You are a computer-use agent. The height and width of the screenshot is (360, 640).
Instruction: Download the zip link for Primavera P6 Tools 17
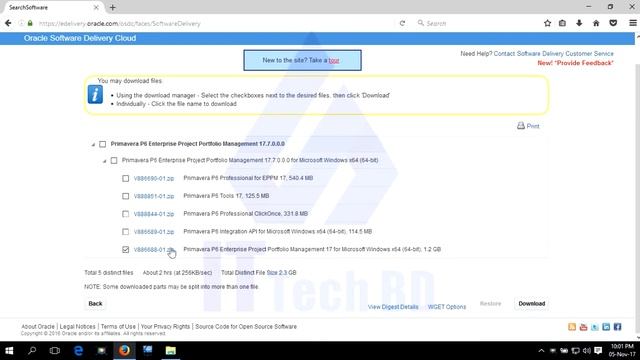click(x=154, y=196)
